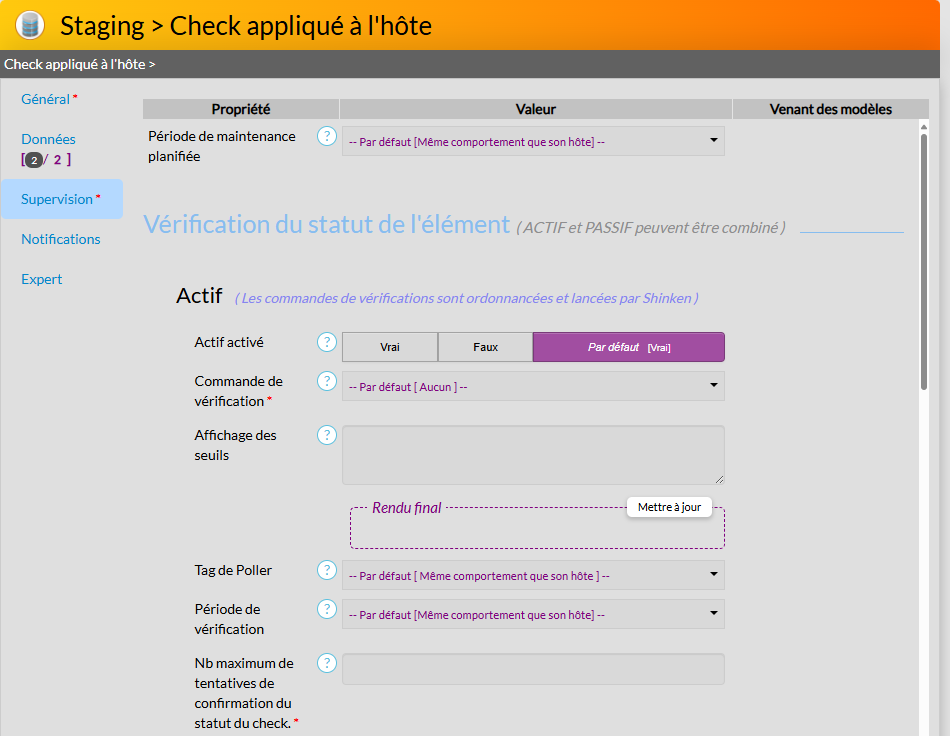The image size is (950, 736).
Task: Open the Notifications tab
Action: tap(61, 239)
